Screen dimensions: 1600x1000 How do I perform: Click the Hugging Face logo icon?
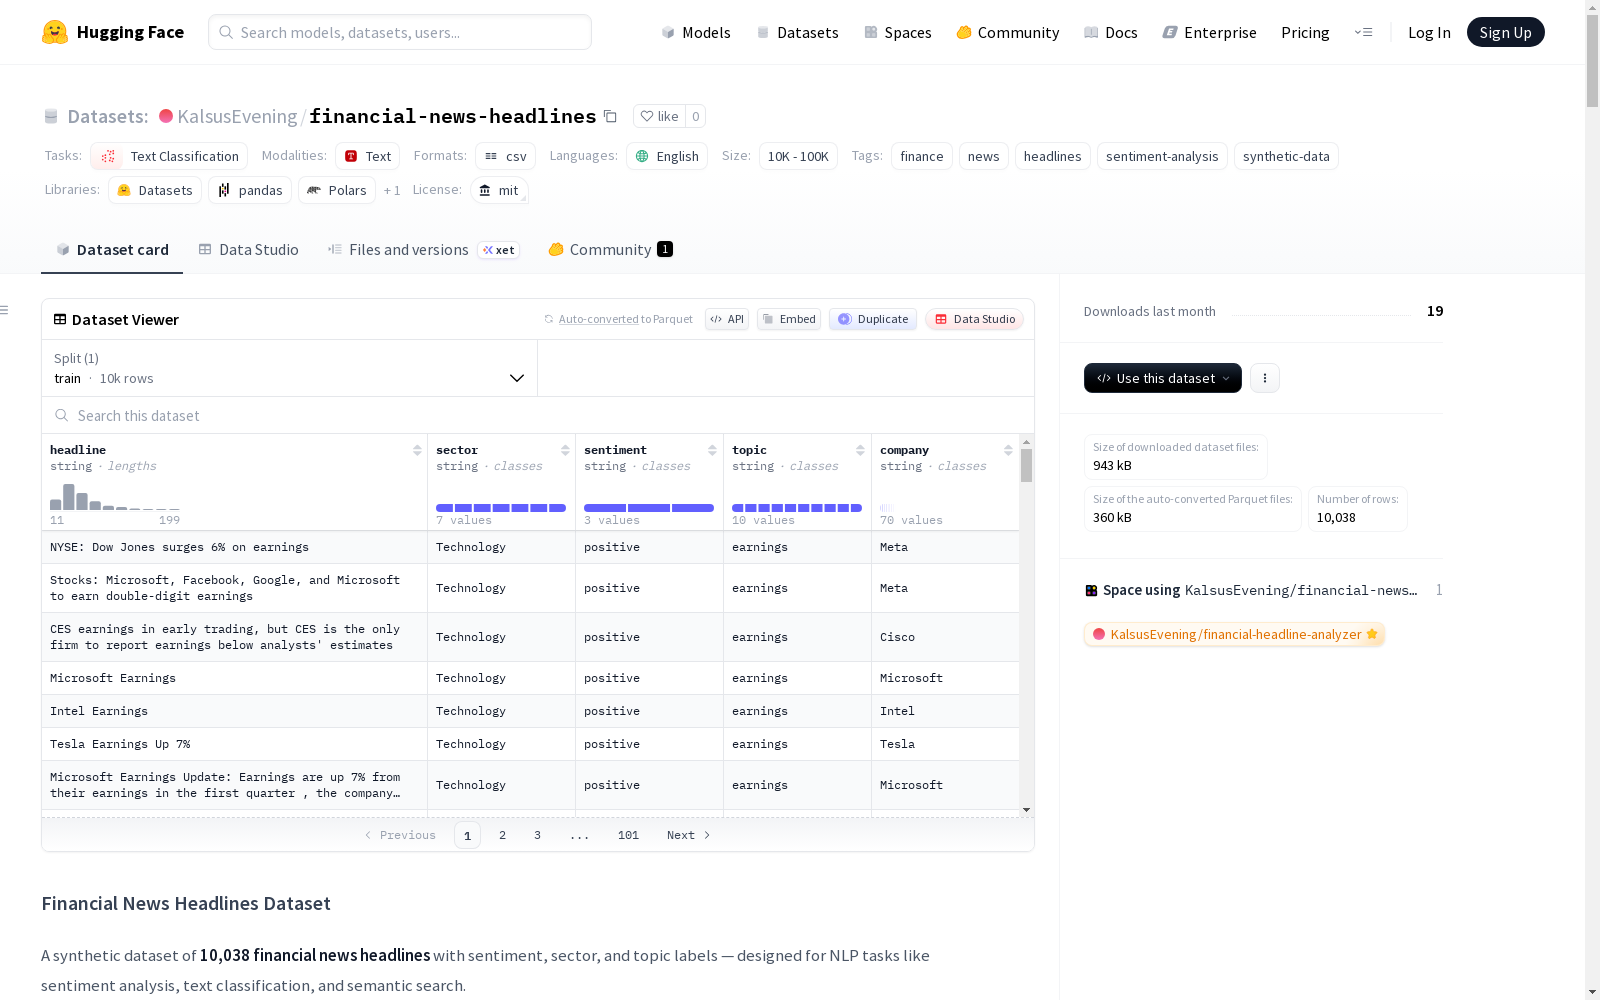click(55, 32)
